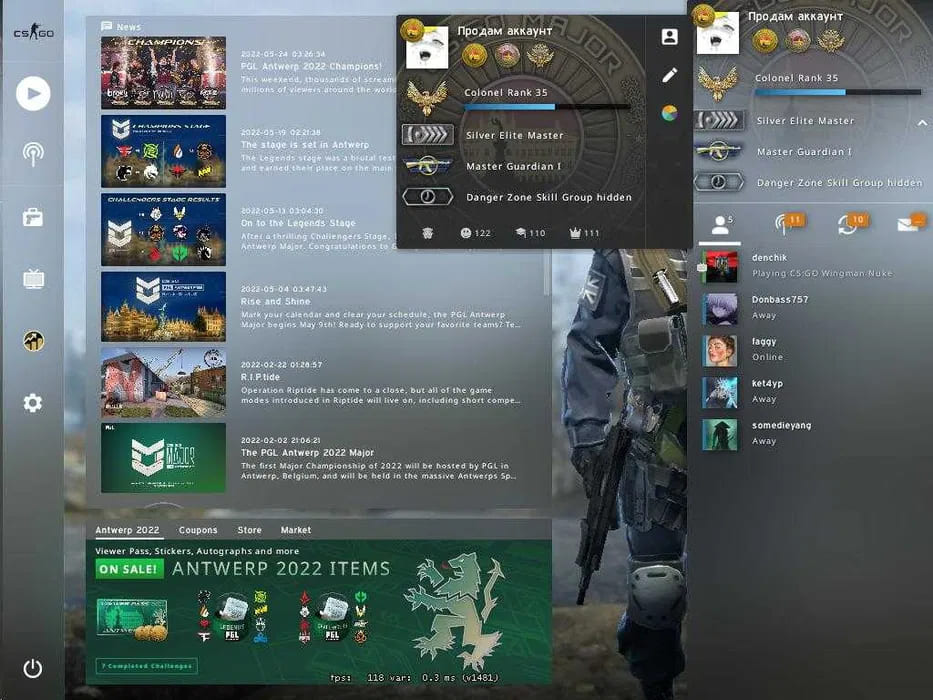Click the leader commendation count 111
933x700 pixels.
(584, 233)
